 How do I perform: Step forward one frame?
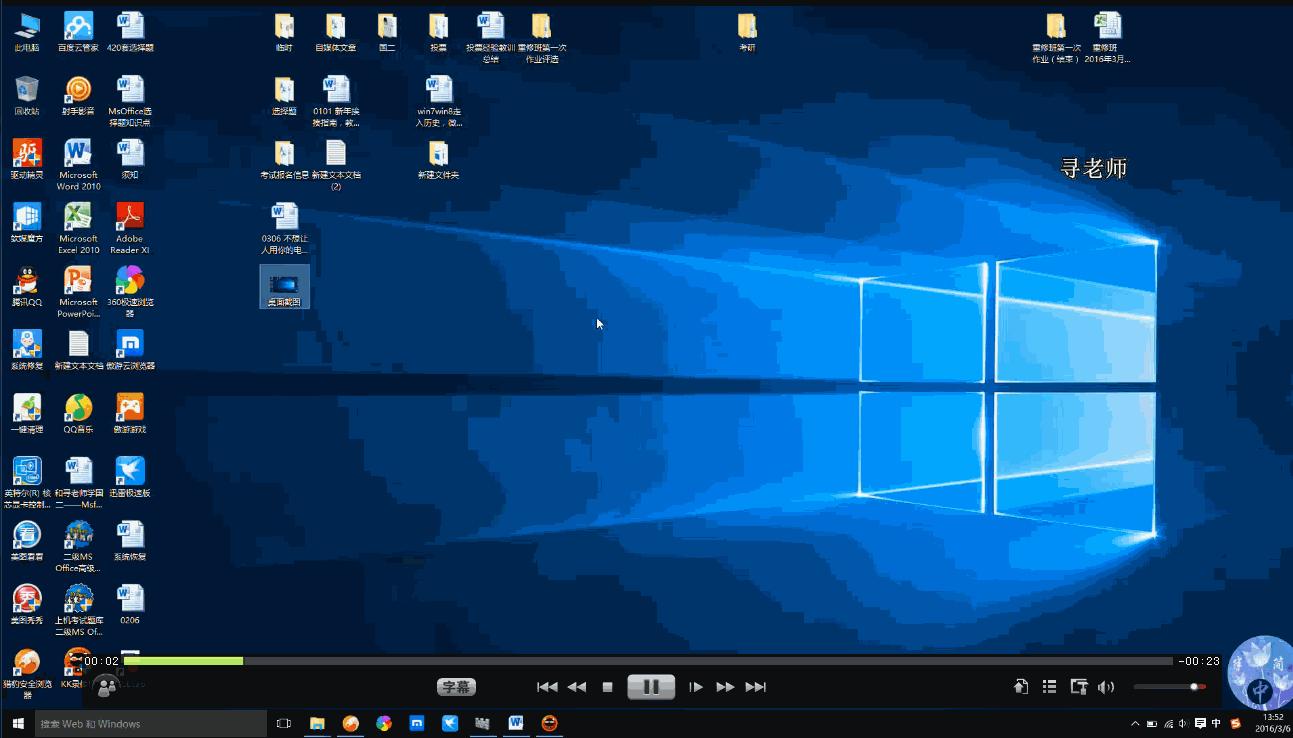click(x=696, y=687)
